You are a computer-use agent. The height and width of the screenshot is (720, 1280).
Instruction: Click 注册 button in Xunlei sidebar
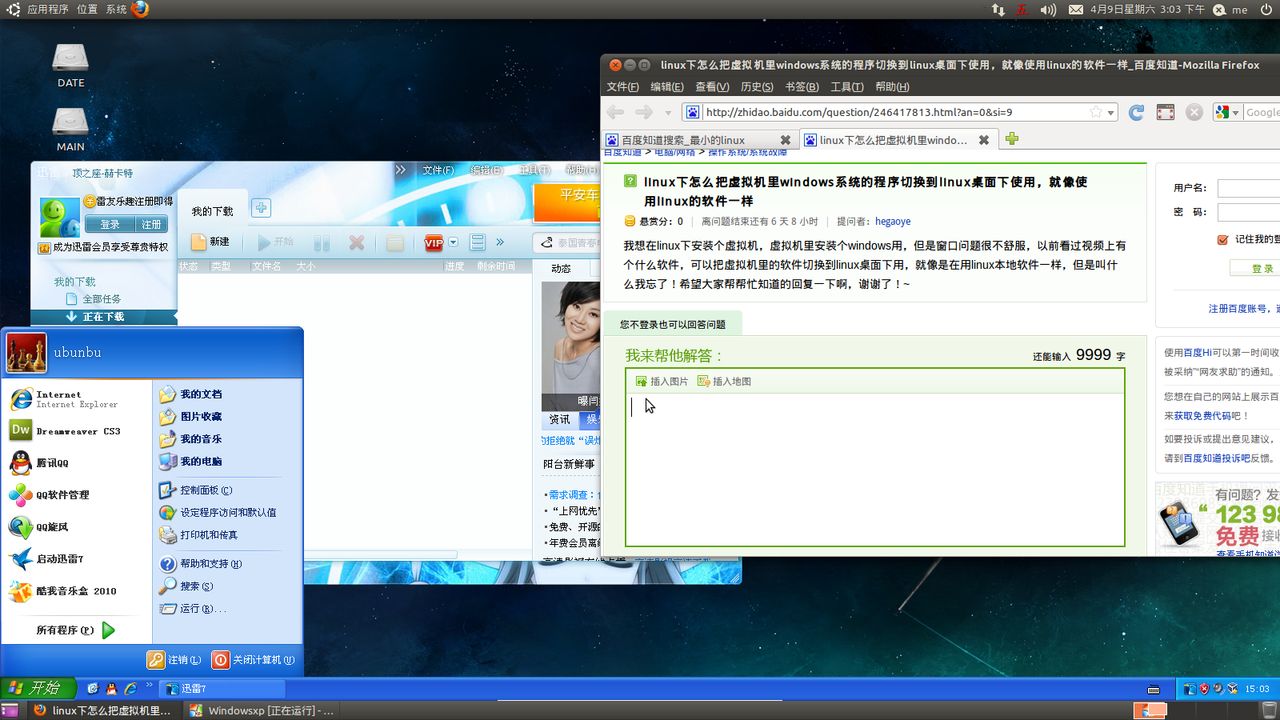point(151,224)
